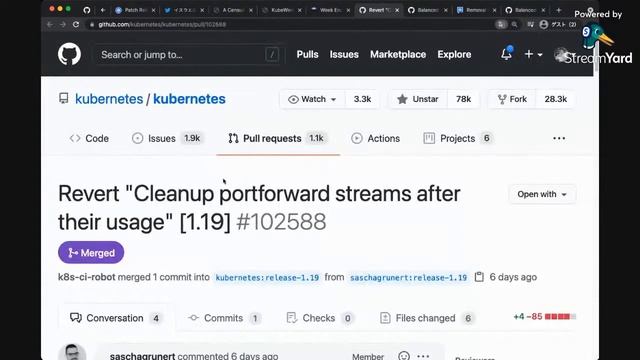Switch to the Pull requests tab
Screen dimensions: 640x360
coord(278,139)
